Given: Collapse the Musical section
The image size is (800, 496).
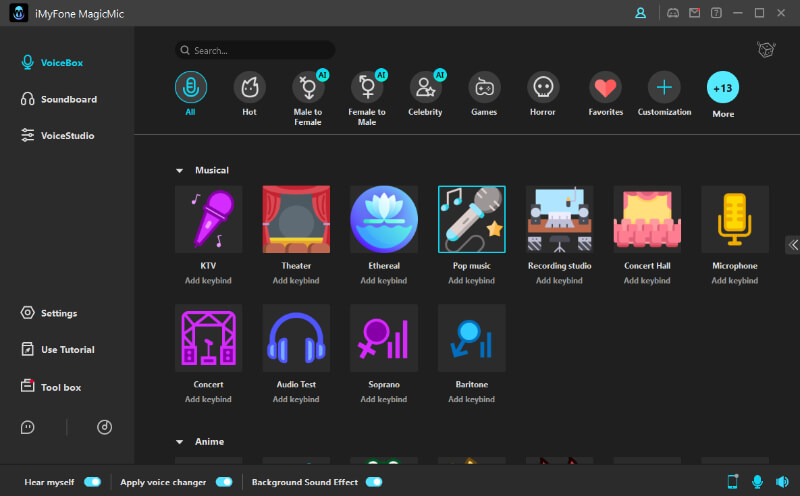Looking at the screenshot, I should coord(180,170).
